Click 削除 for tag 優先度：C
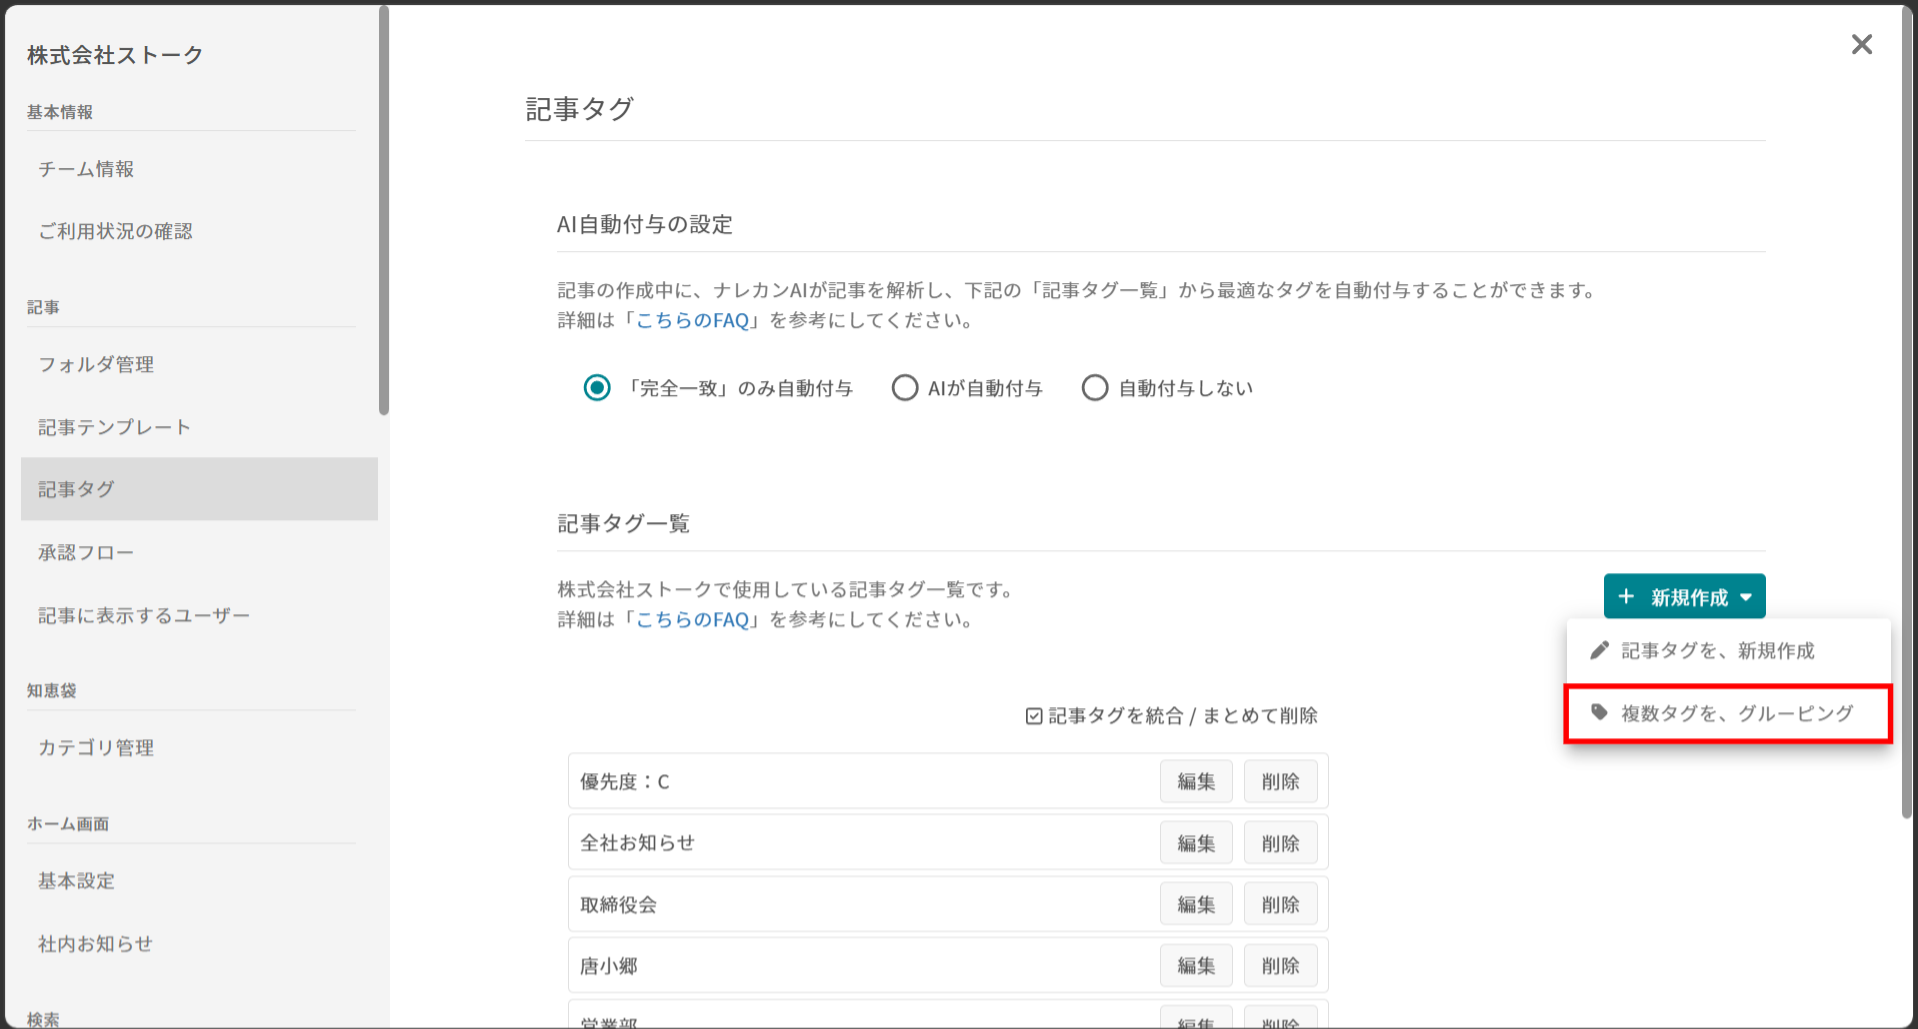The width and height of the screenshot is (1918, 1029). tap(1280, 781)
